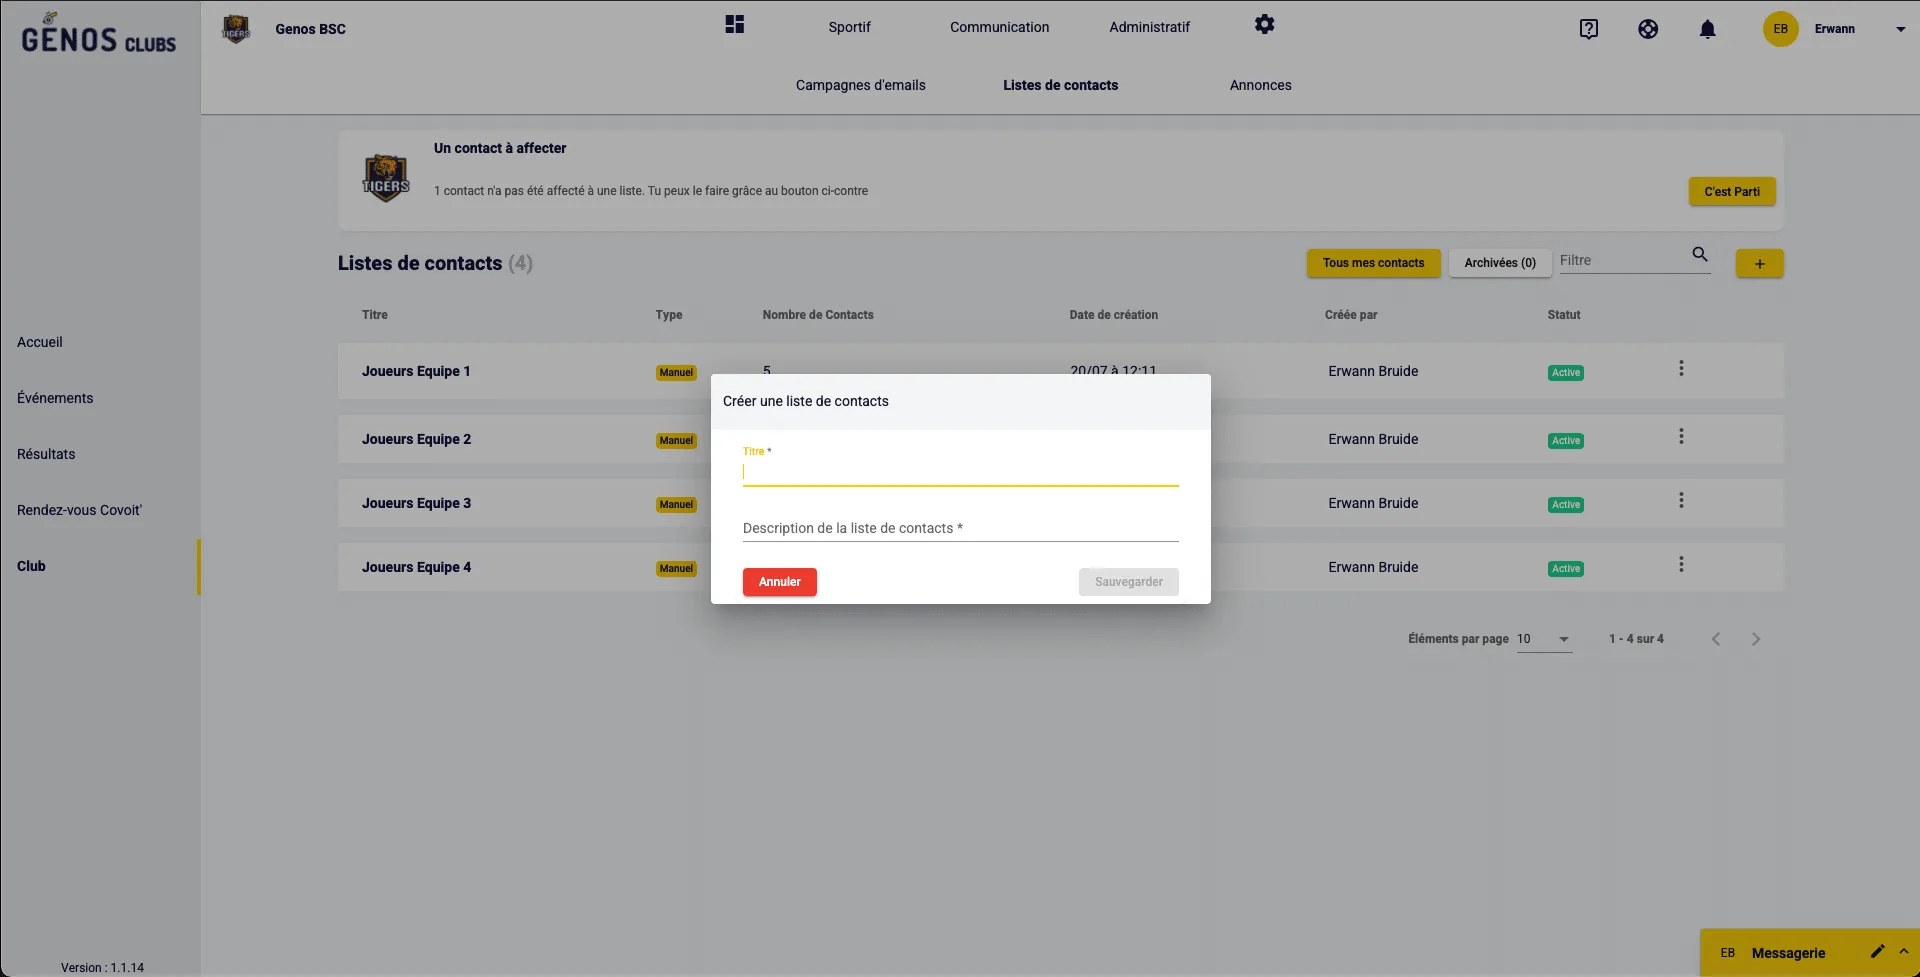The width and height of the screenshot is (1920, 977).
Task: Open the elements per page dropdown
Action: click(x=1544, y=639)
